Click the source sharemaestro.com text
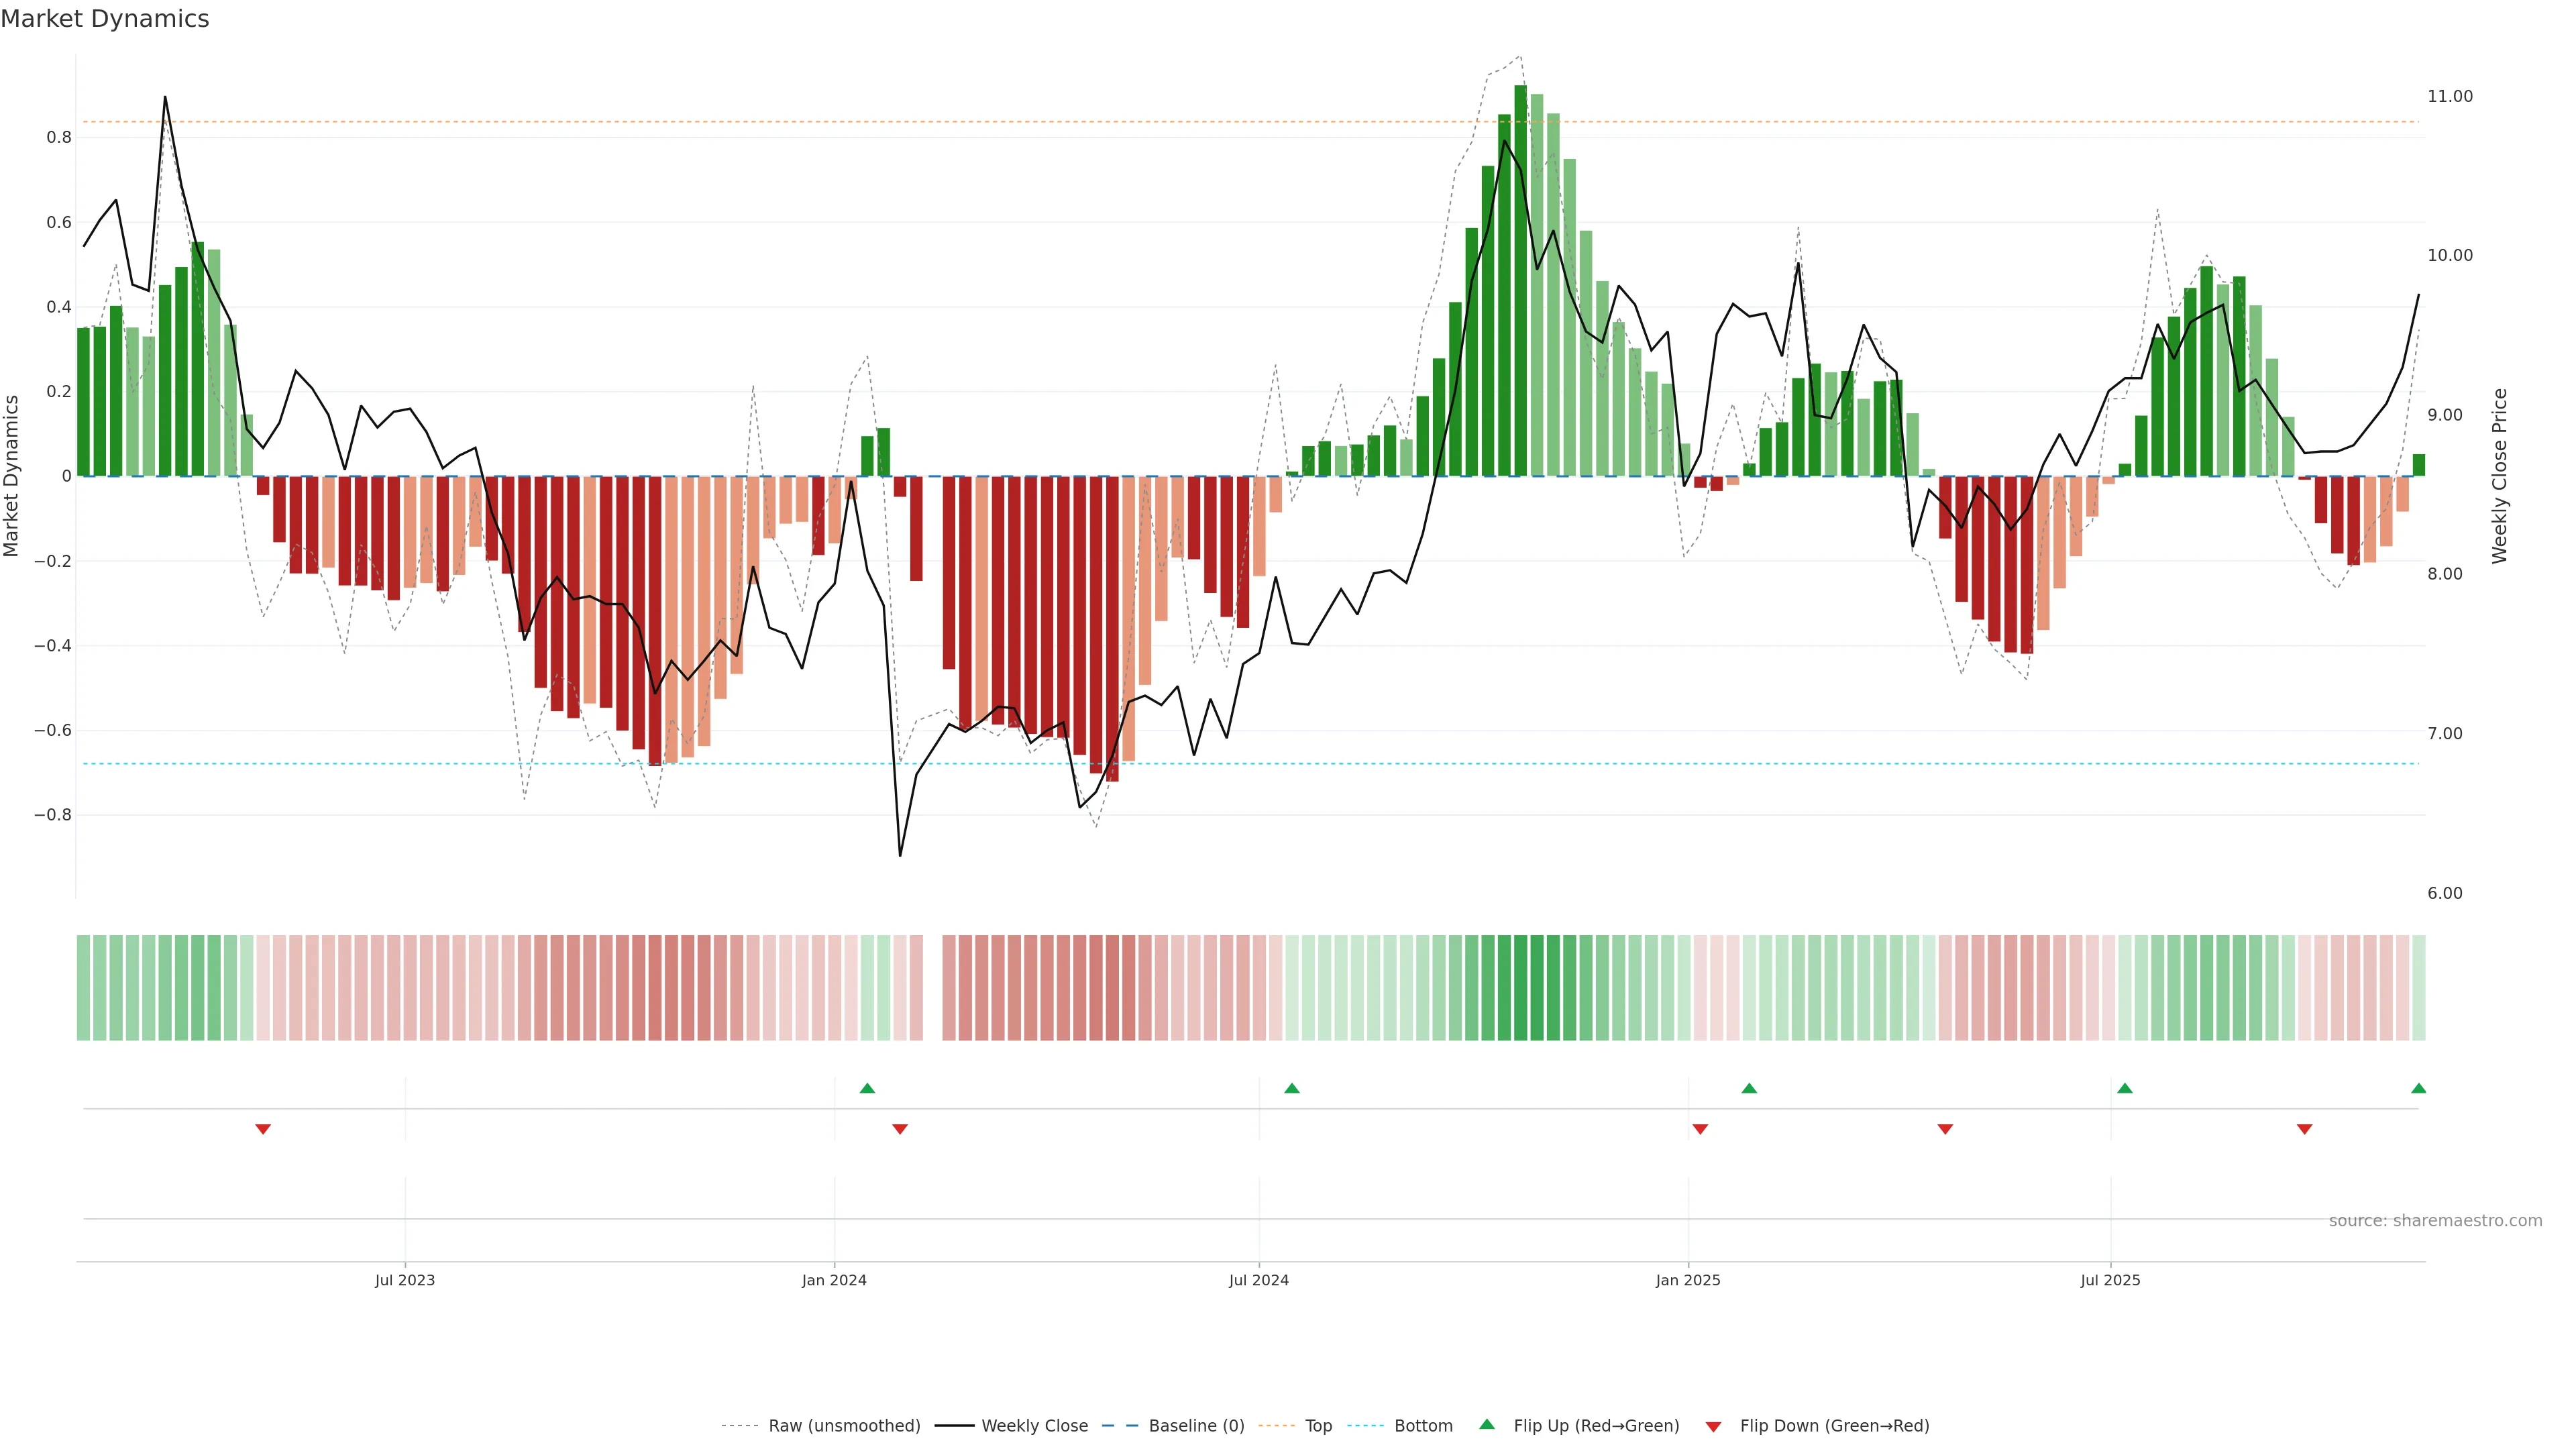 [x=2435, y=1221]
